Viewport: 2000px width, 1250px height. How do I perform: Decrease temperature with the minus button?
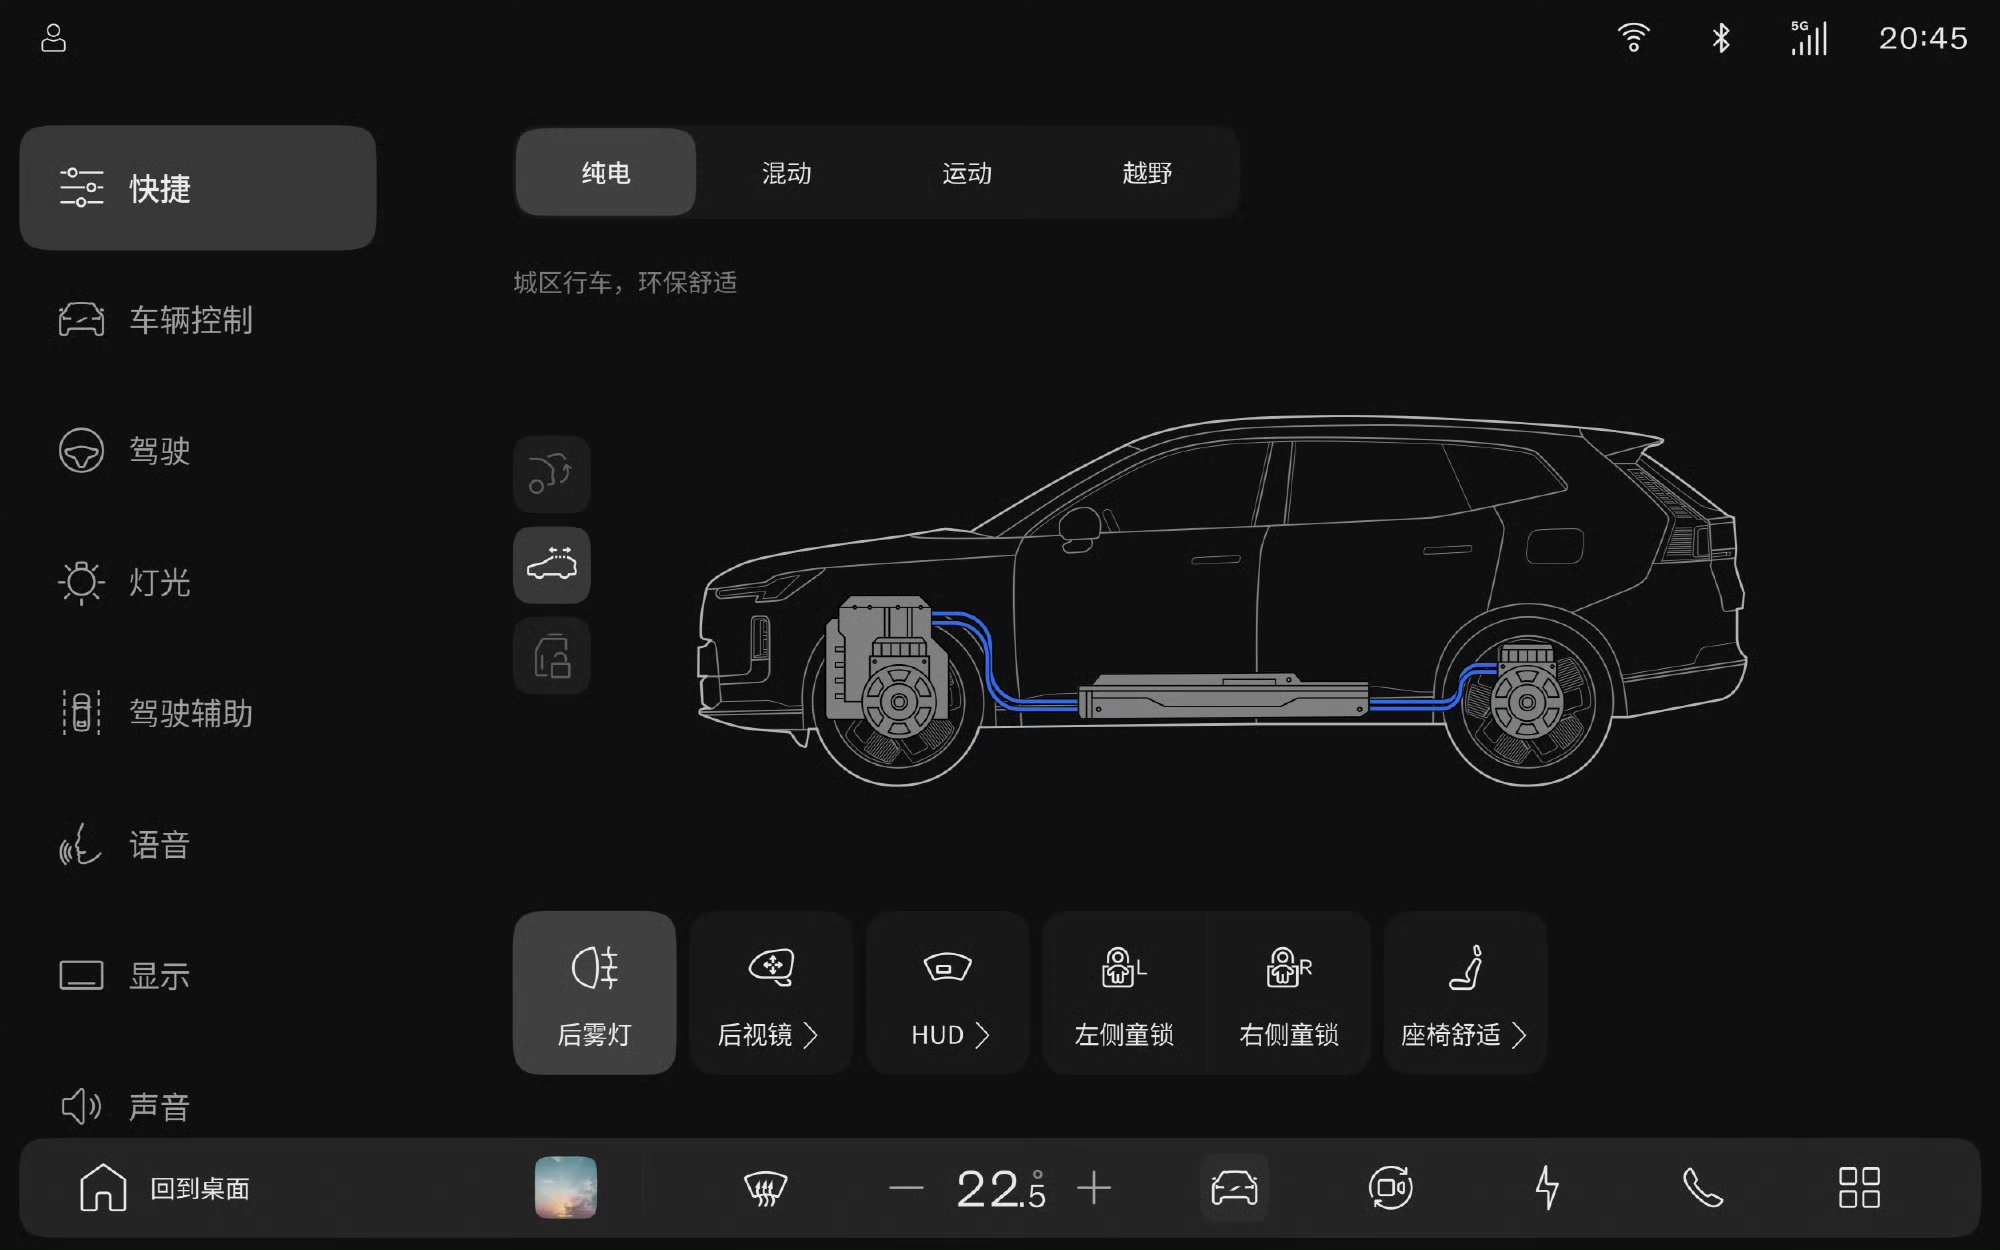pos(906,1188)
